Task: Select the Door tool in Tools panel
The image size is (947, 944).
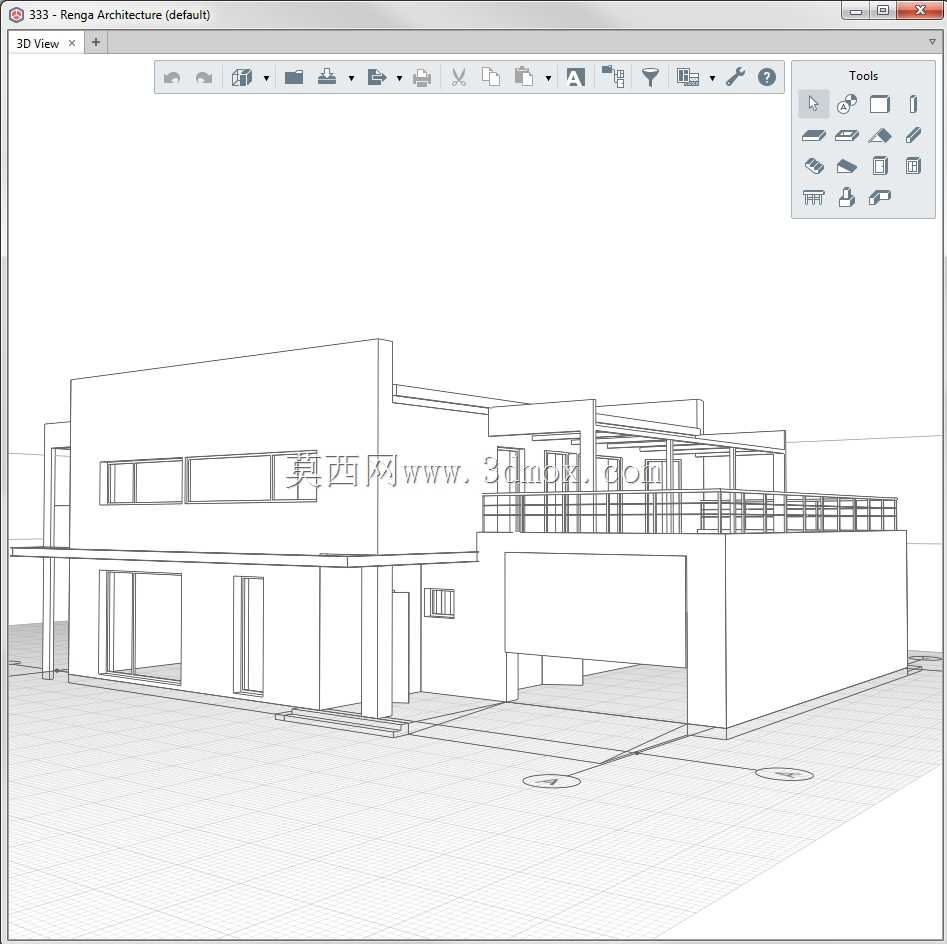Action: pyautogui.click(x=880, y=165)
